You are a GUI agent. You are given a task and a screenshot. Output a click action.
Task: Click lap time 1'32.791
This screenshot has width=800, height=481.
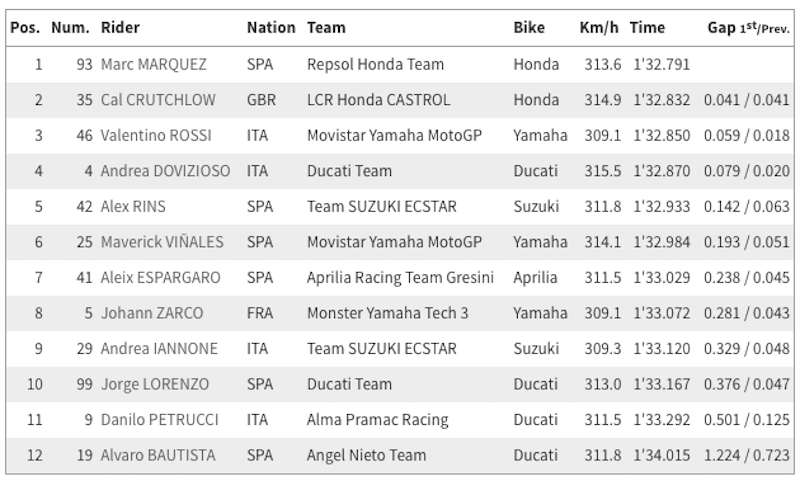pyautogui.click(x=661, y=65)
